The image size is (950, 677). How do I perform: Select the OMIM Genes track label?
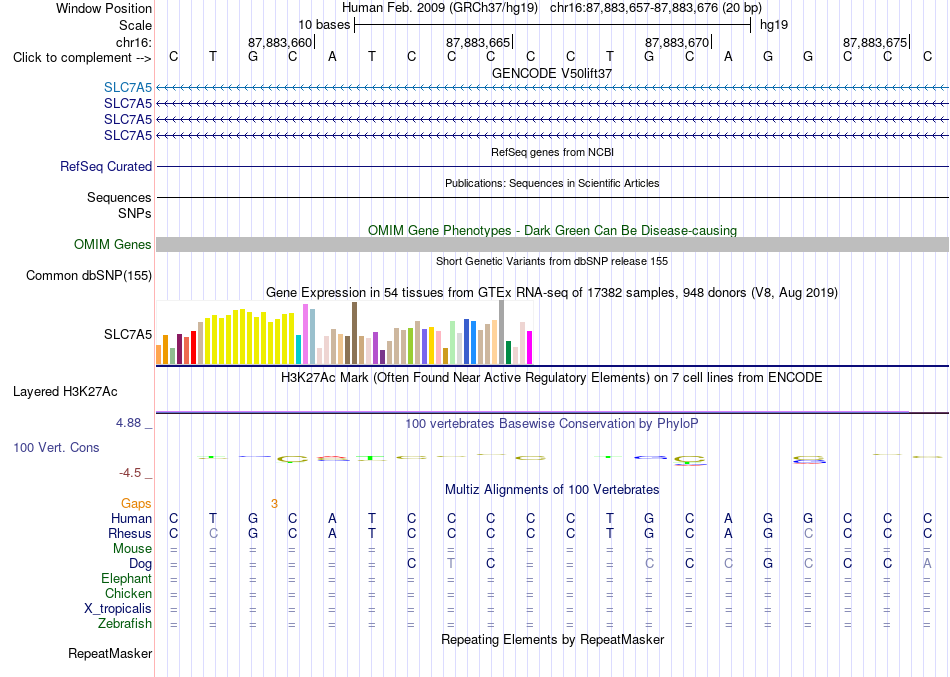click(113, 244)
